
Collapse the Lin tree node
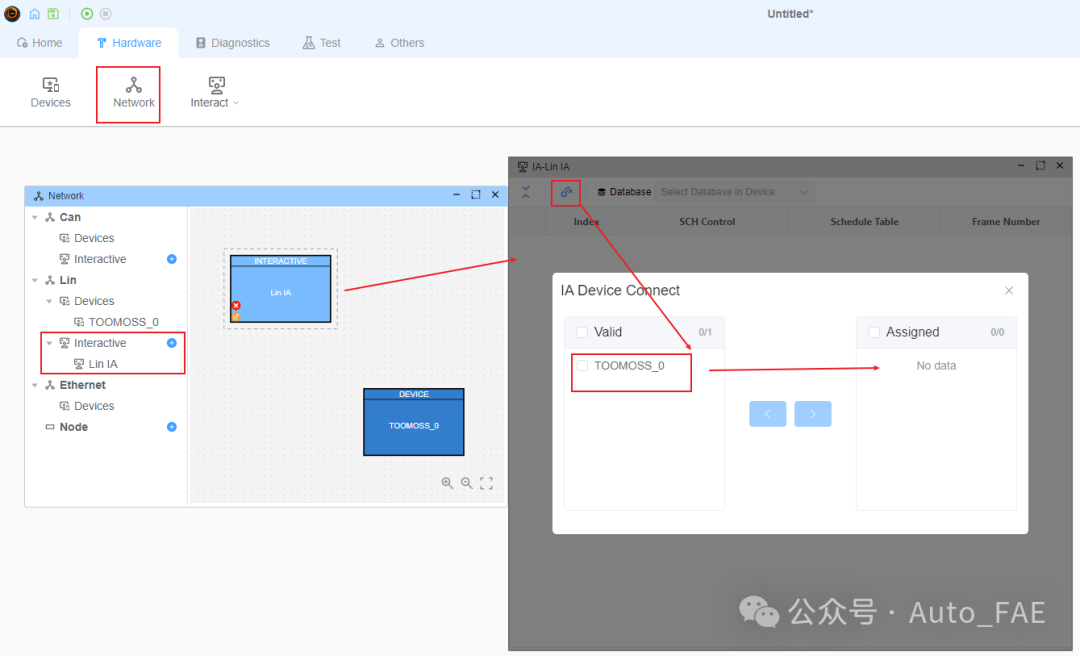(34, 280)
